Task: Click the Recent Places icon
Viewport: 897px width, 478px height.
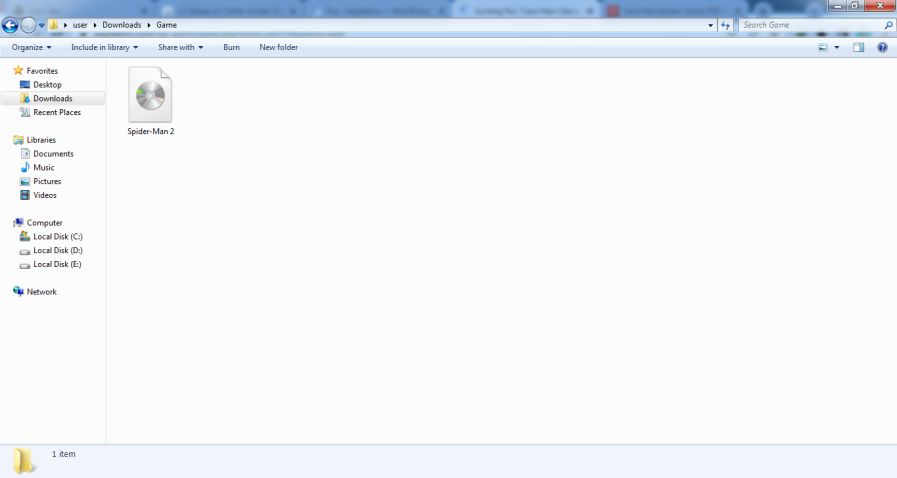Action: point(25,112)
